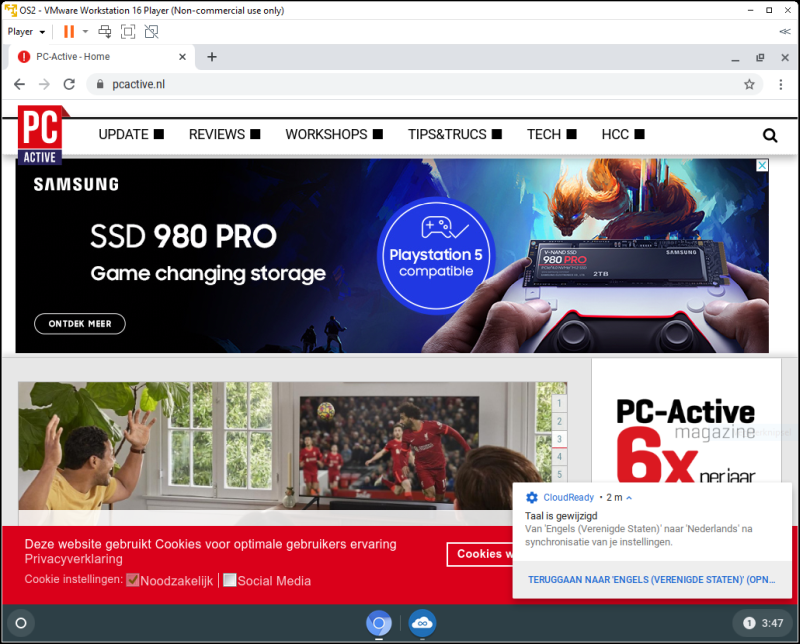The width and height of the screenshot is (800, 644).
Task: Go back to previous page
Action: tap(19, 84)
